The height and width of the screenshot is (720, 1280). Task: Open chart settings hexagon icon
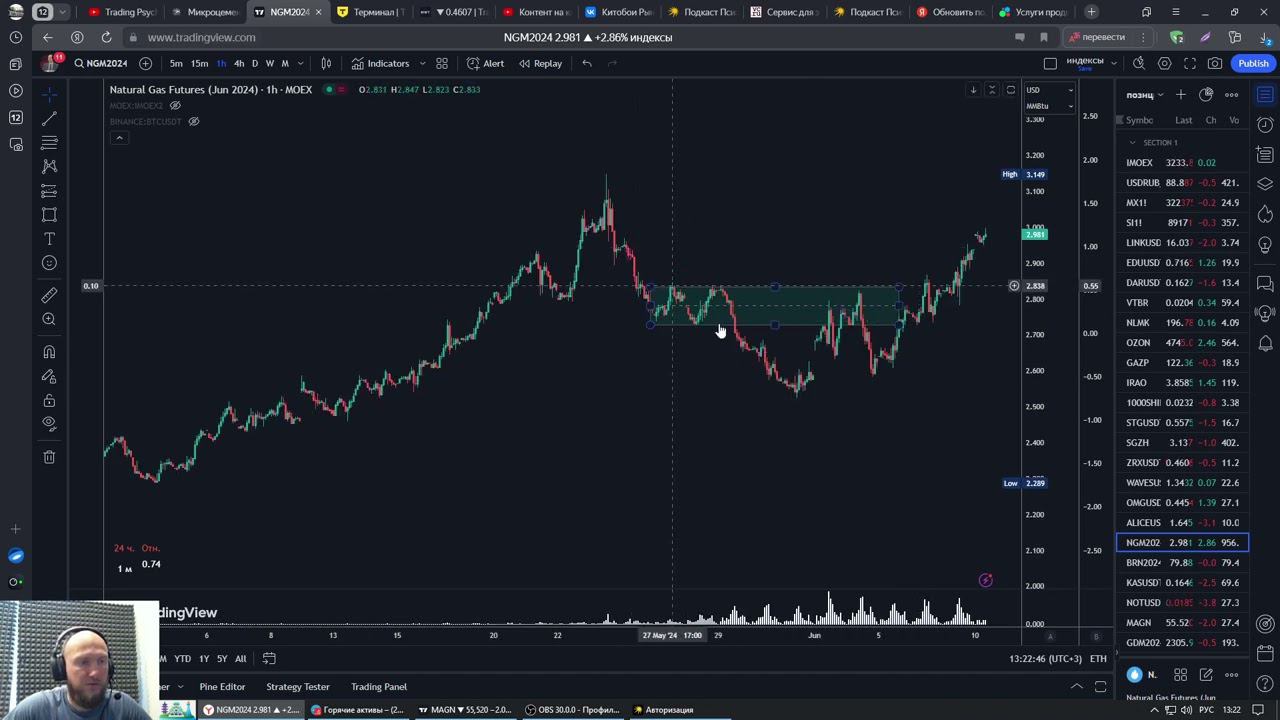coord(1164,63)
